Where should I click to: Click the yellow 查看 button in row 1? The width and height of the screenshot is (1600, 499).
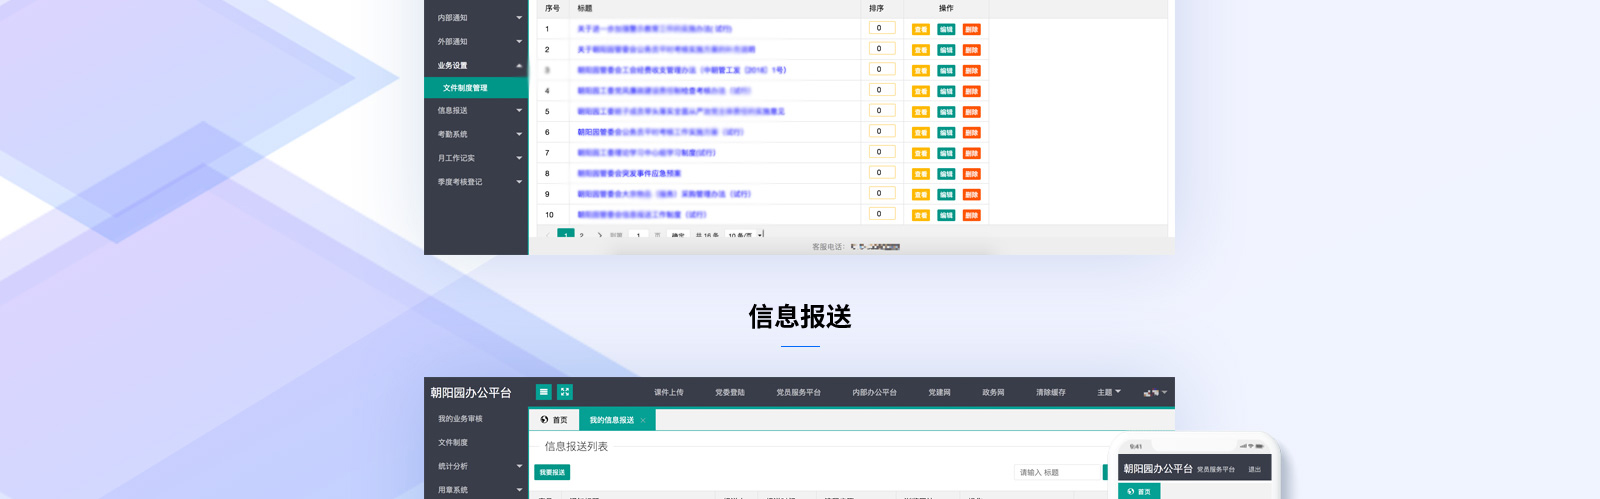pos(920,29)
